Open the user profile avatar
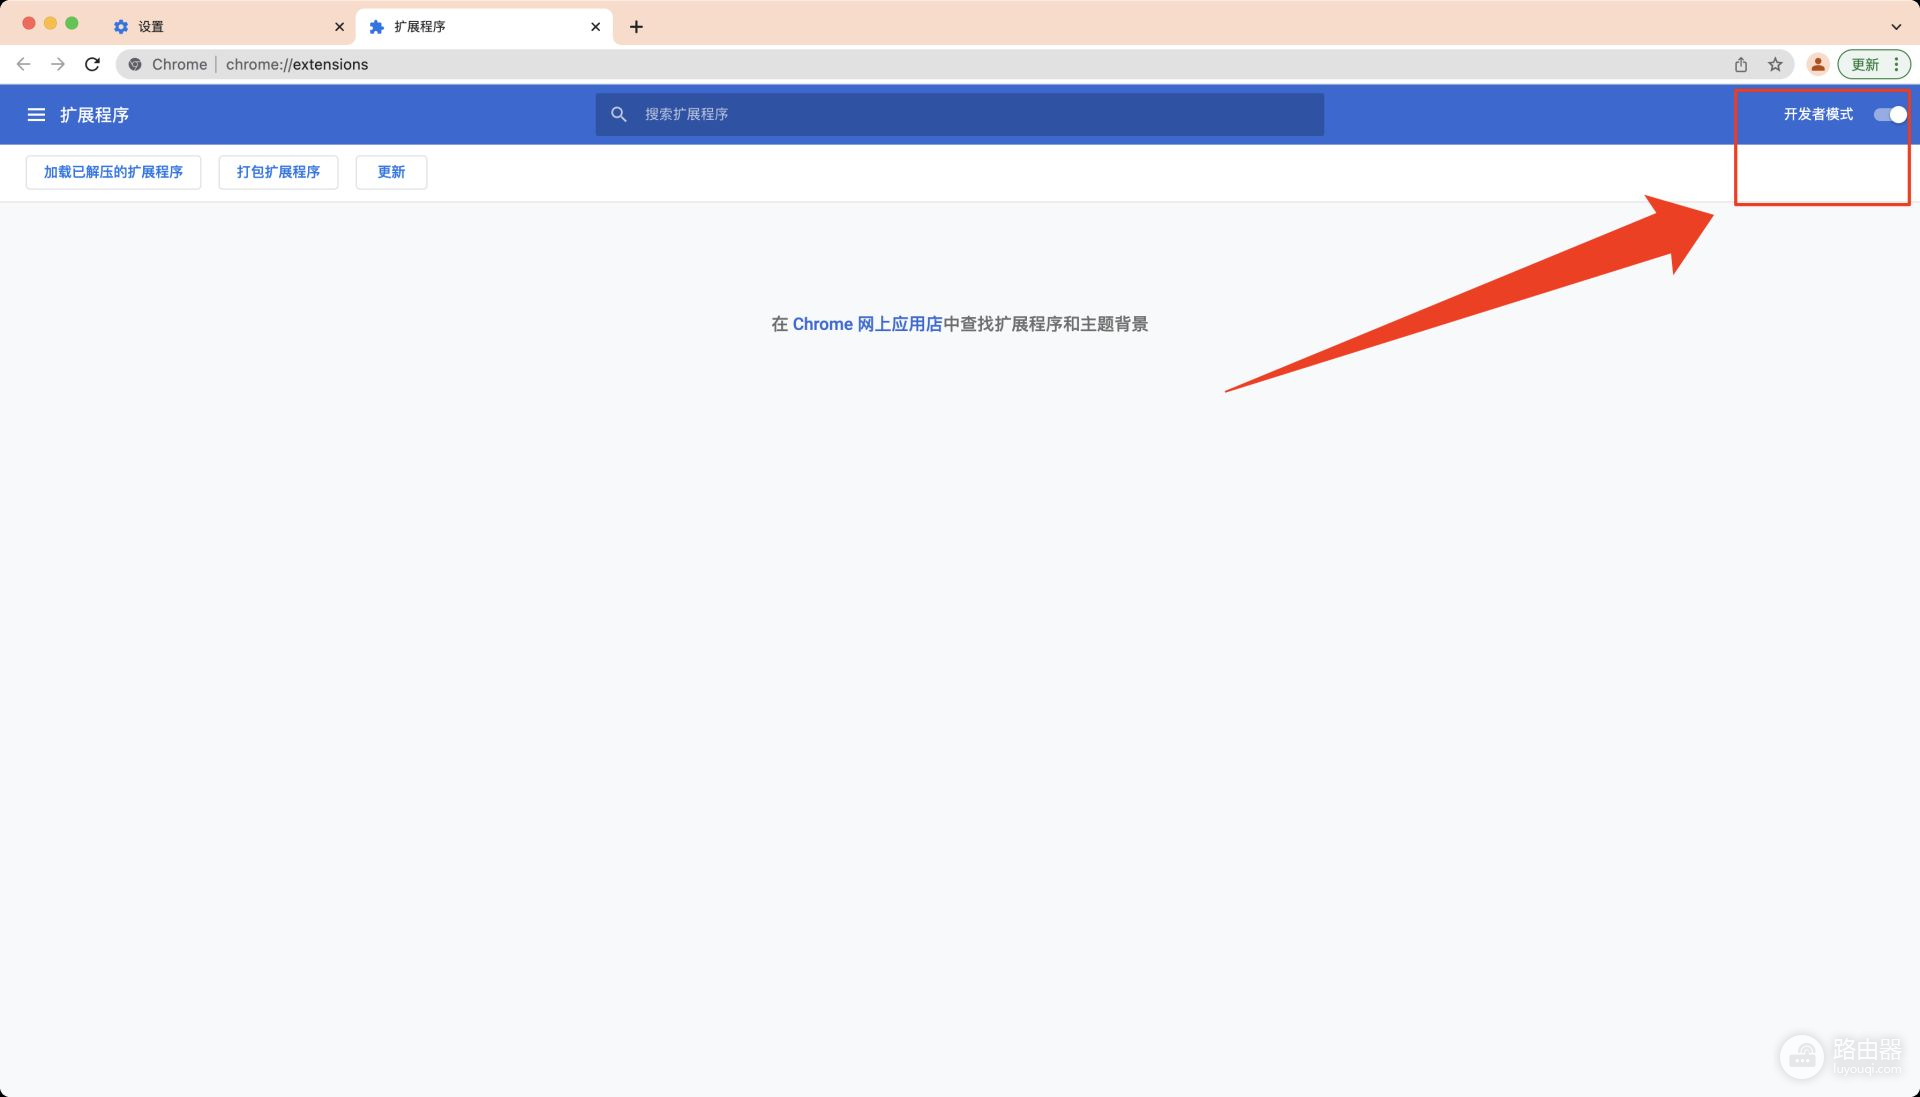This screenshot has width=1920, height=1097. point(1818,64)
